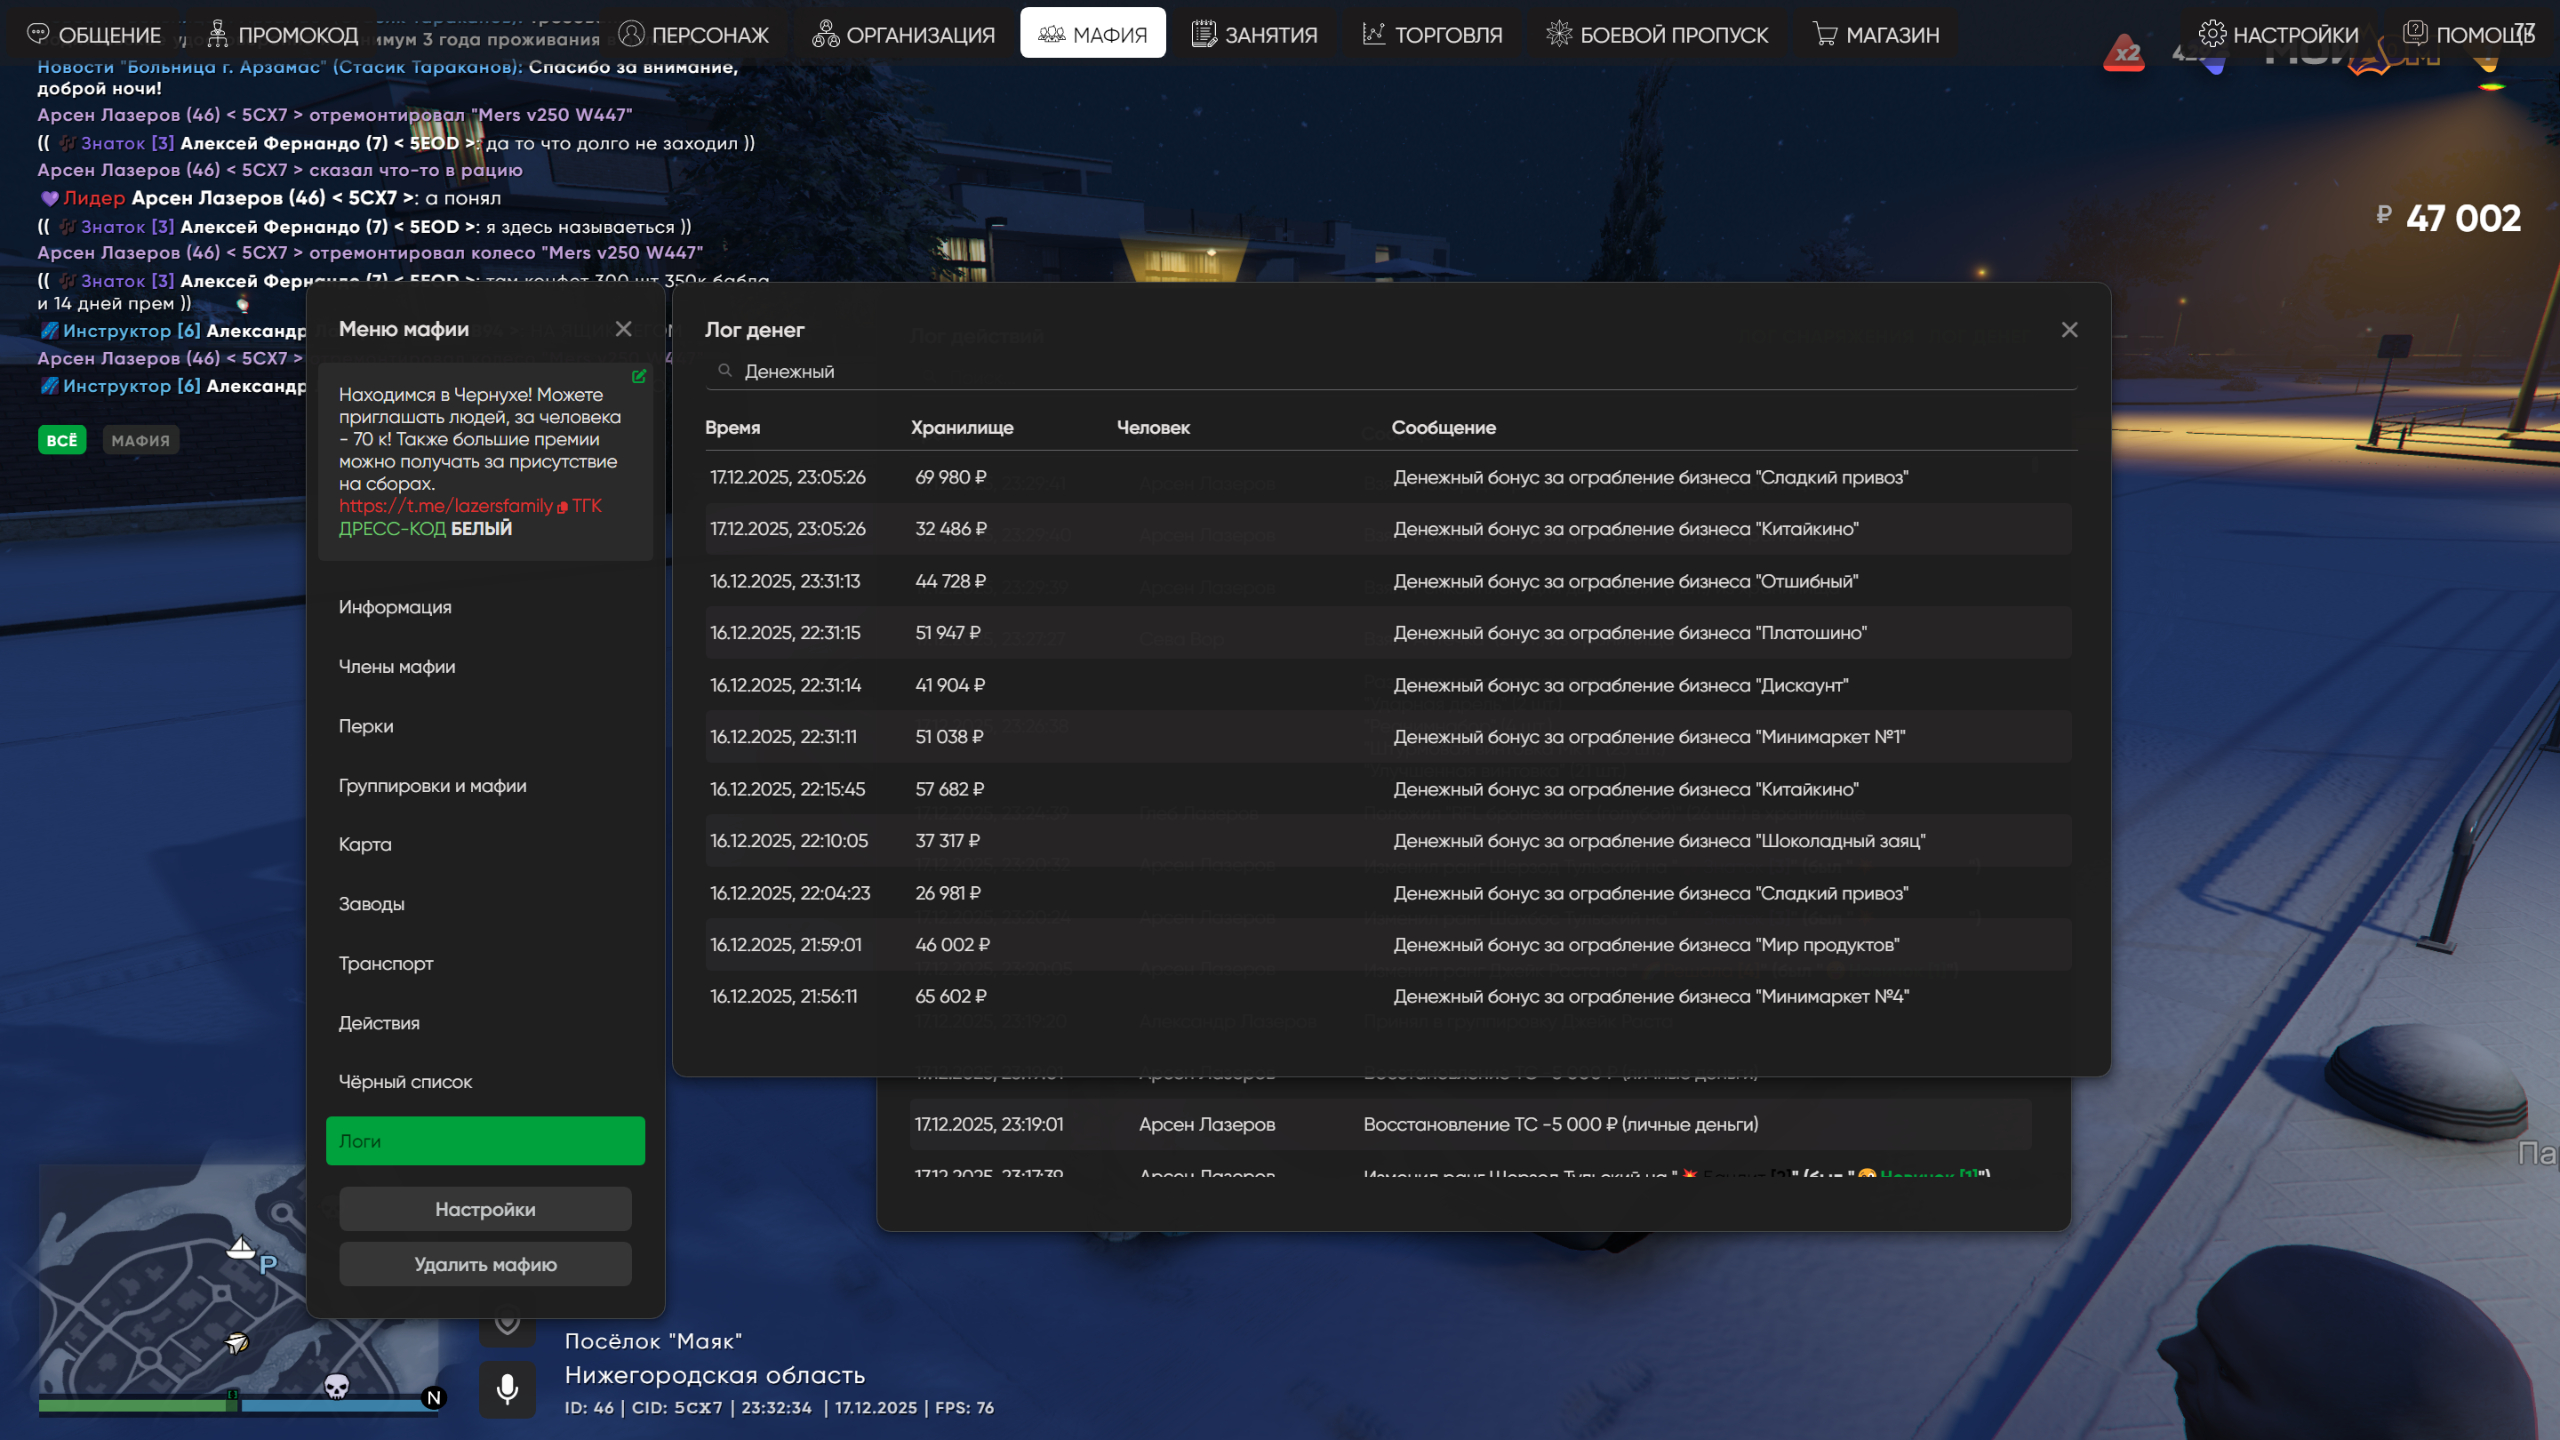Image resolution: width=2560 pixels, height=1440 pixels.
Task: Close the Меню мафии panel
Action: (623, 329)
